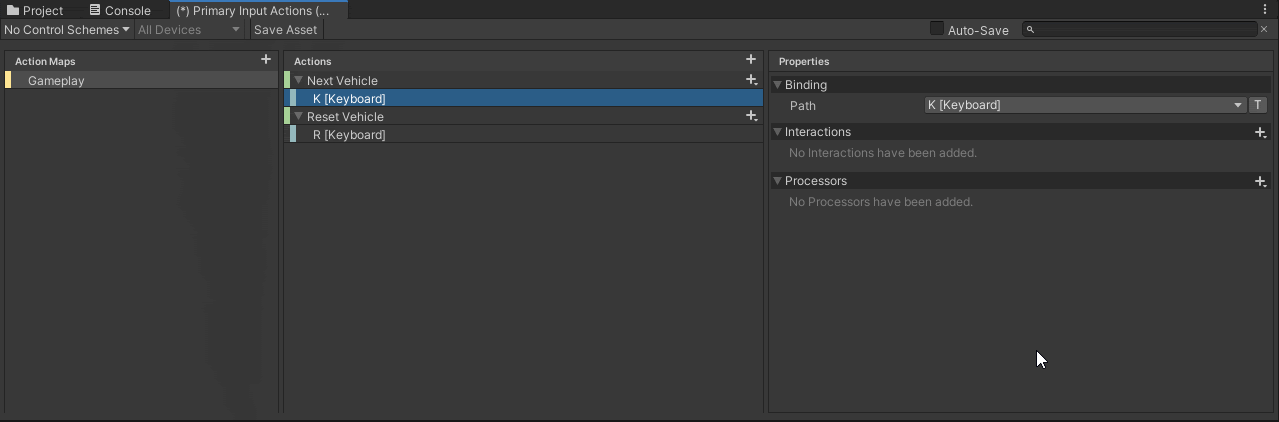Add a new processor with plus icon
Viewport: 1279px width, 422px height.
click(1261, 181)
